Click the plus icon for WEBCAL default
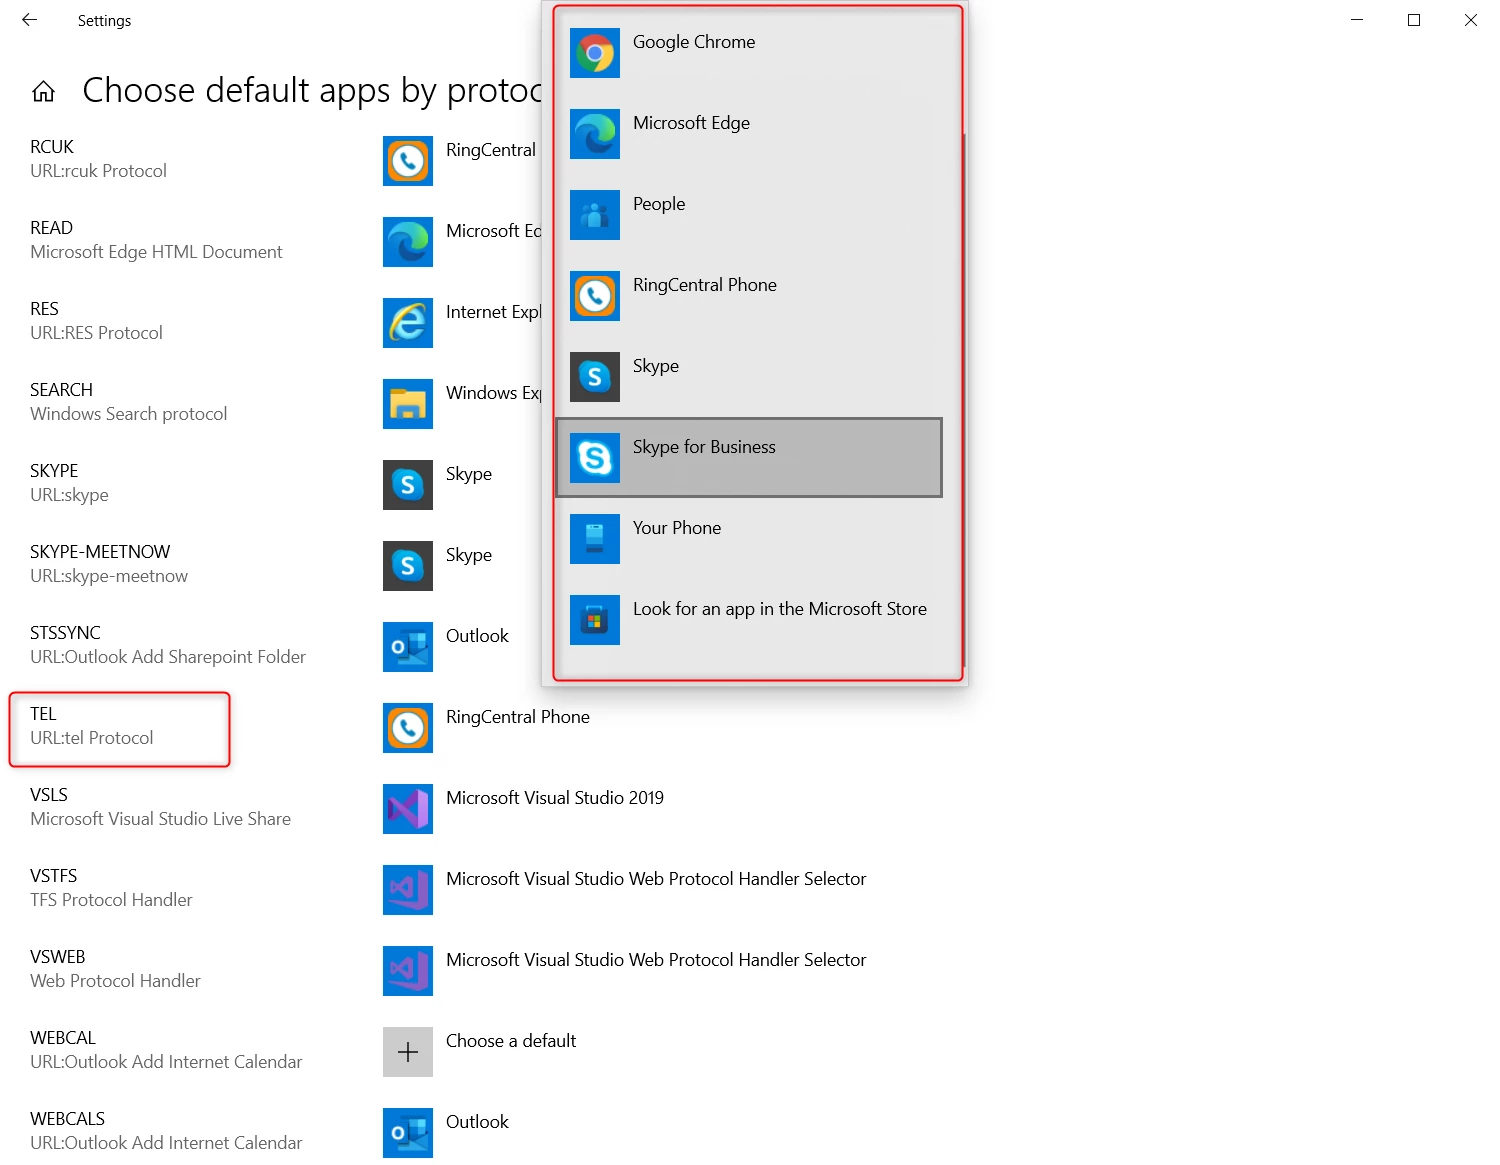Screen dimensions: 1500x1165 [x=408, y=1052]
